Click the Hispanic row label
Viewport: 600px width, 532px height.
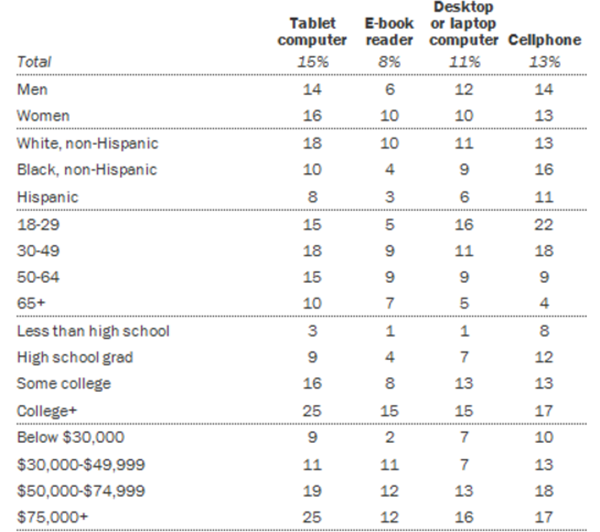pos(47,197)
